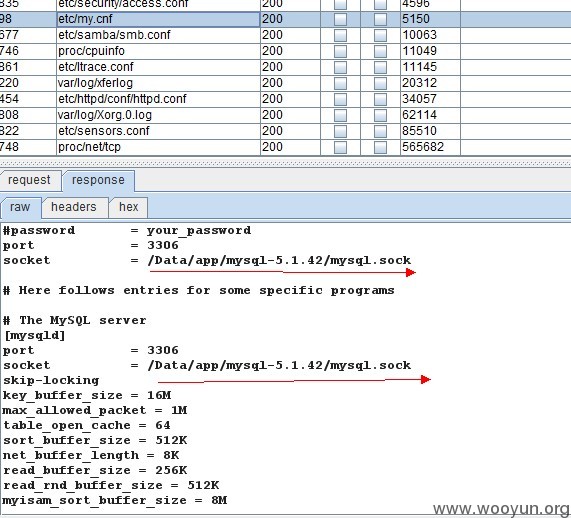Open the raw view tab
This screenshot has width=571, height=518.
click(20, 207)
